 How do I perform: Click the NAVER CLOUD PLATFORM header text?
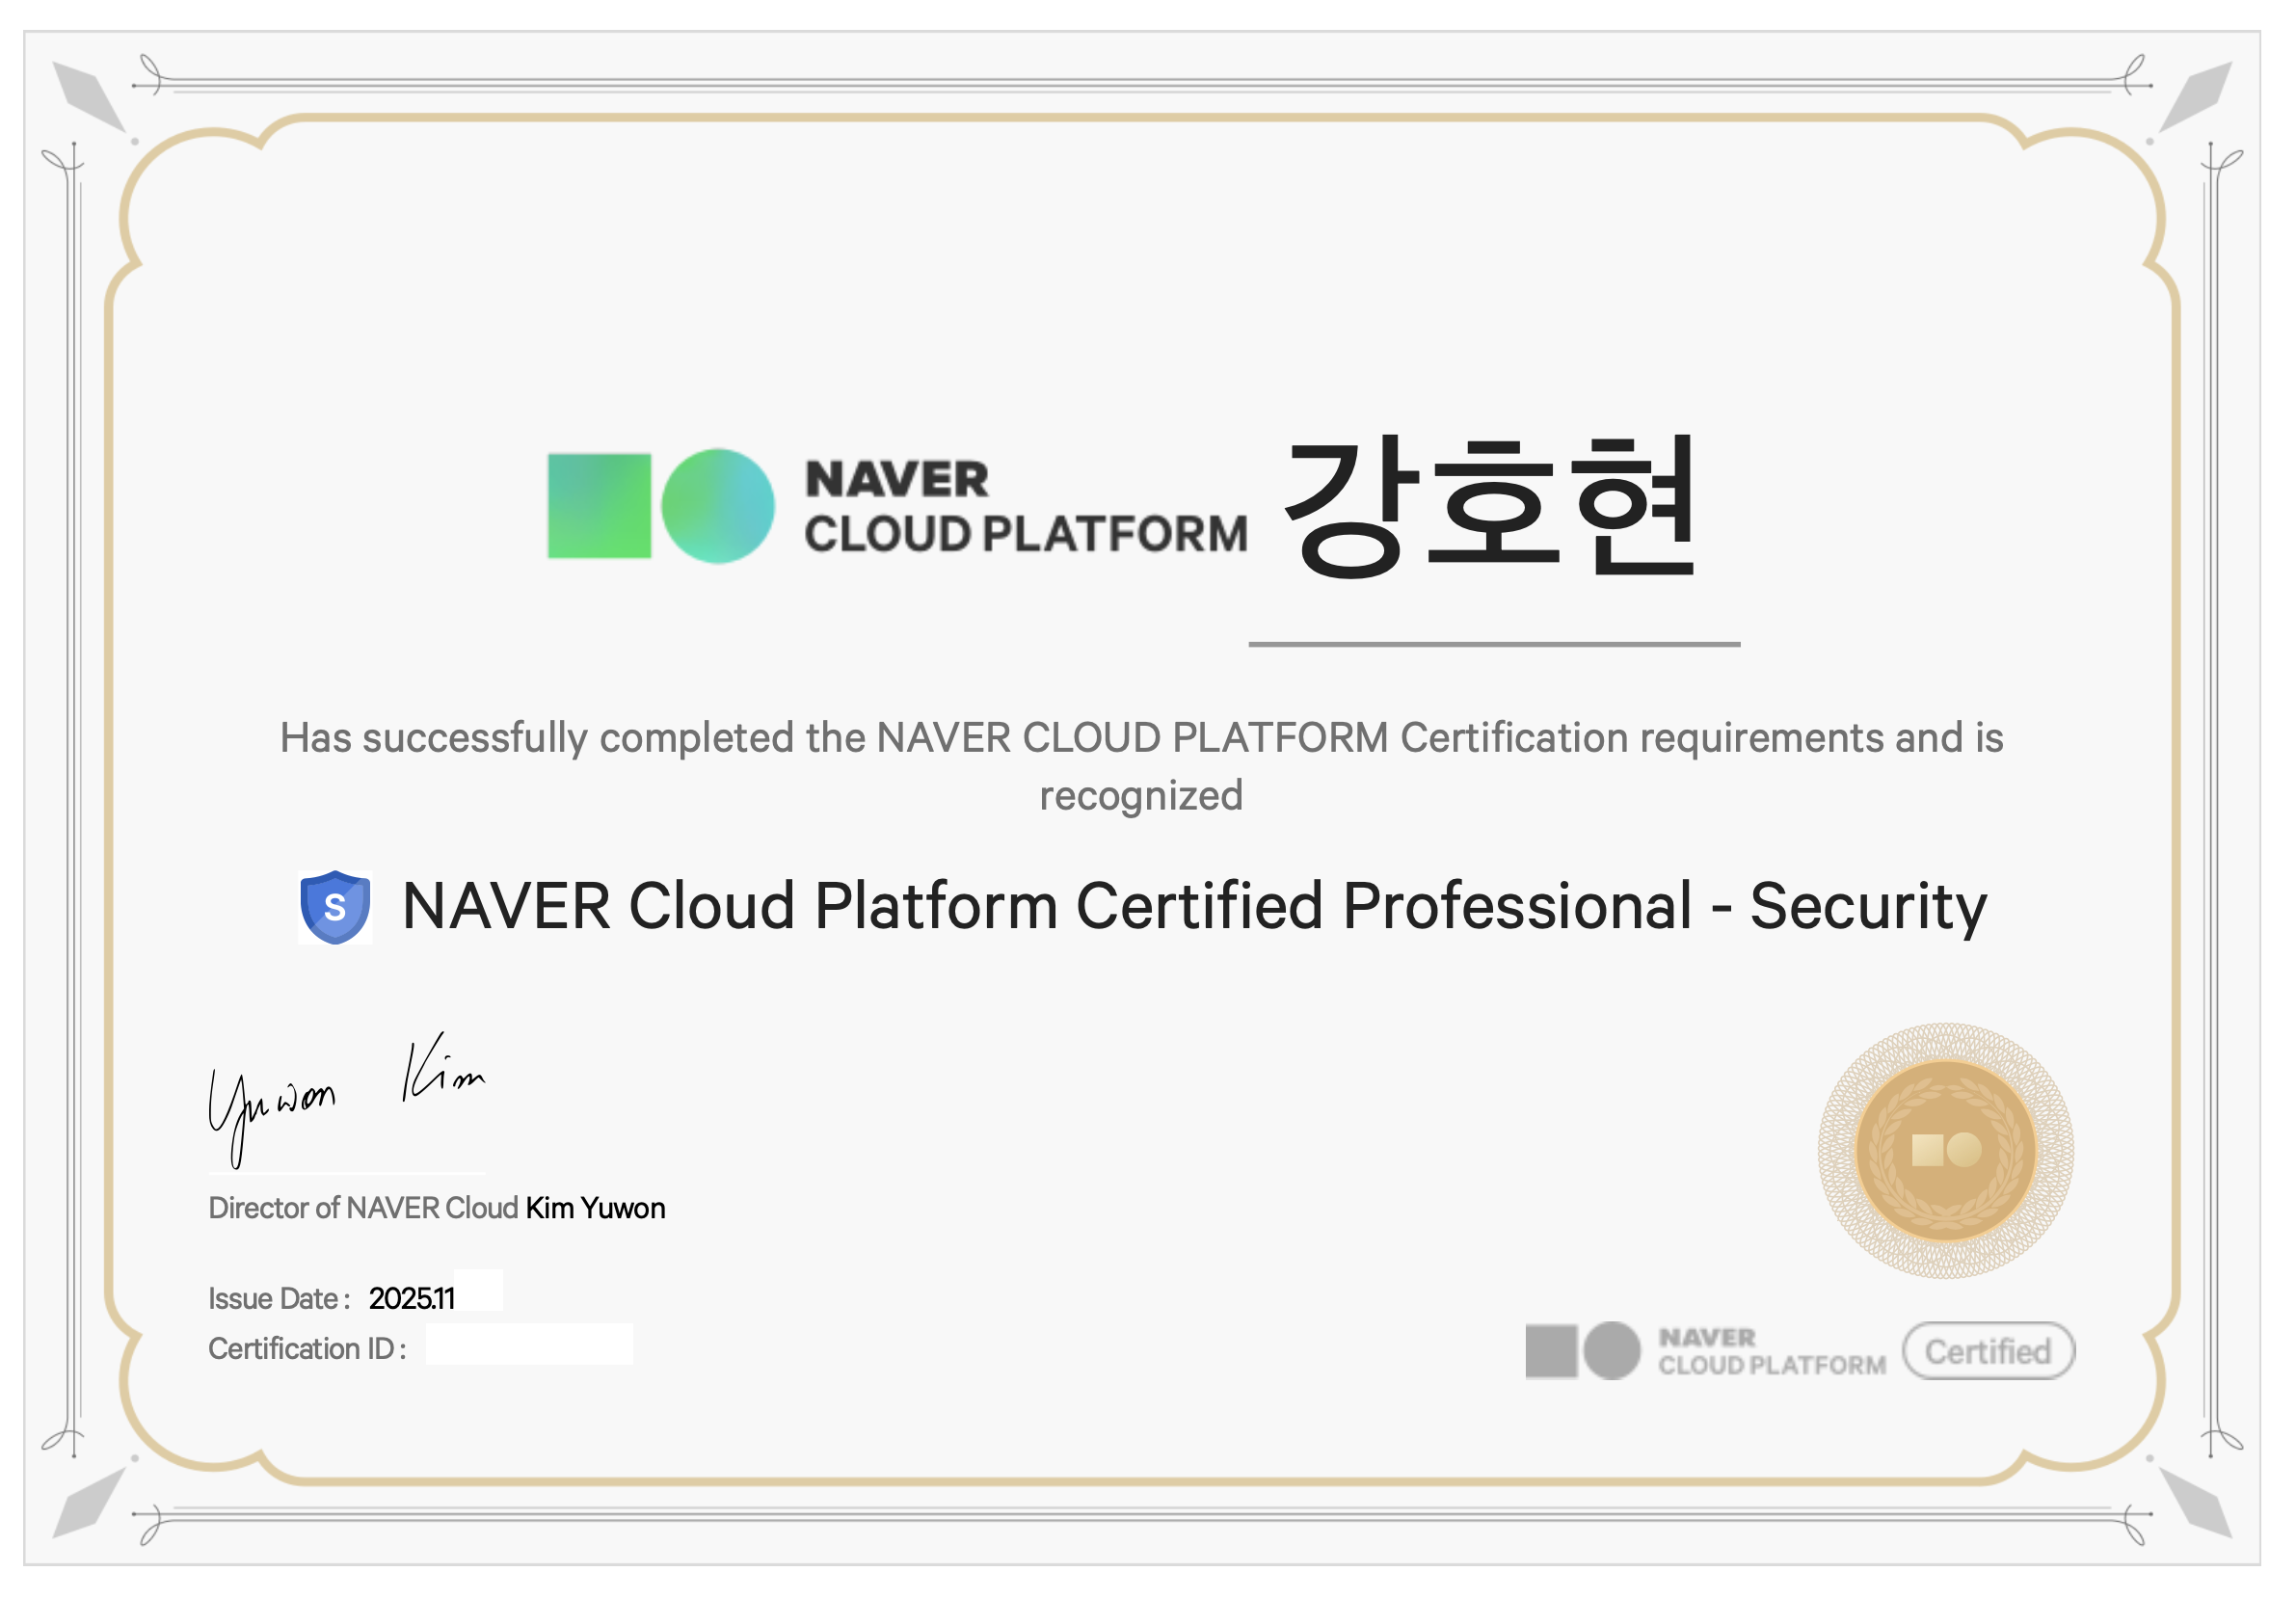click(1025, 506)
